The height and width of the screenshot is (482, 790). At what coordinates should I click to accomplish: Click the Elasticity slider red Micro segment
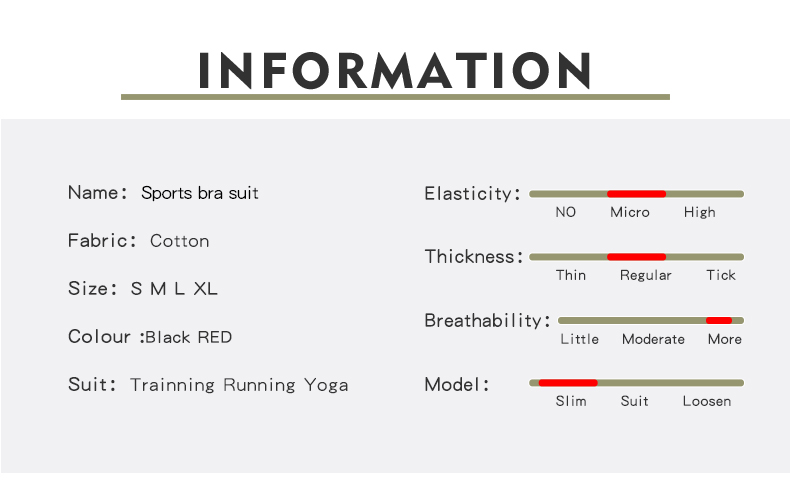tap(636, 194)
